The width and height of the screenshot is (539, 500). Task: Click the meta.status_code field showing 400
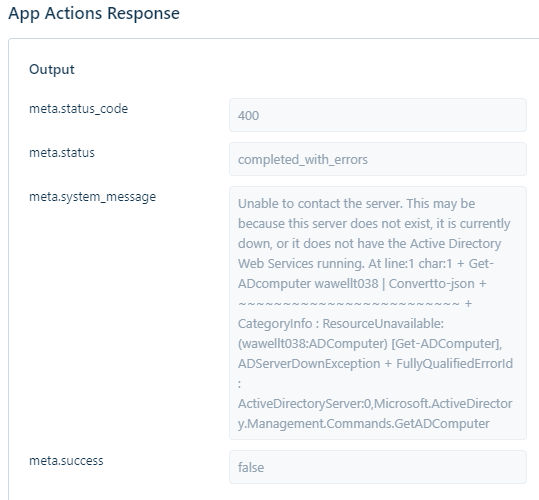(378, 115)
